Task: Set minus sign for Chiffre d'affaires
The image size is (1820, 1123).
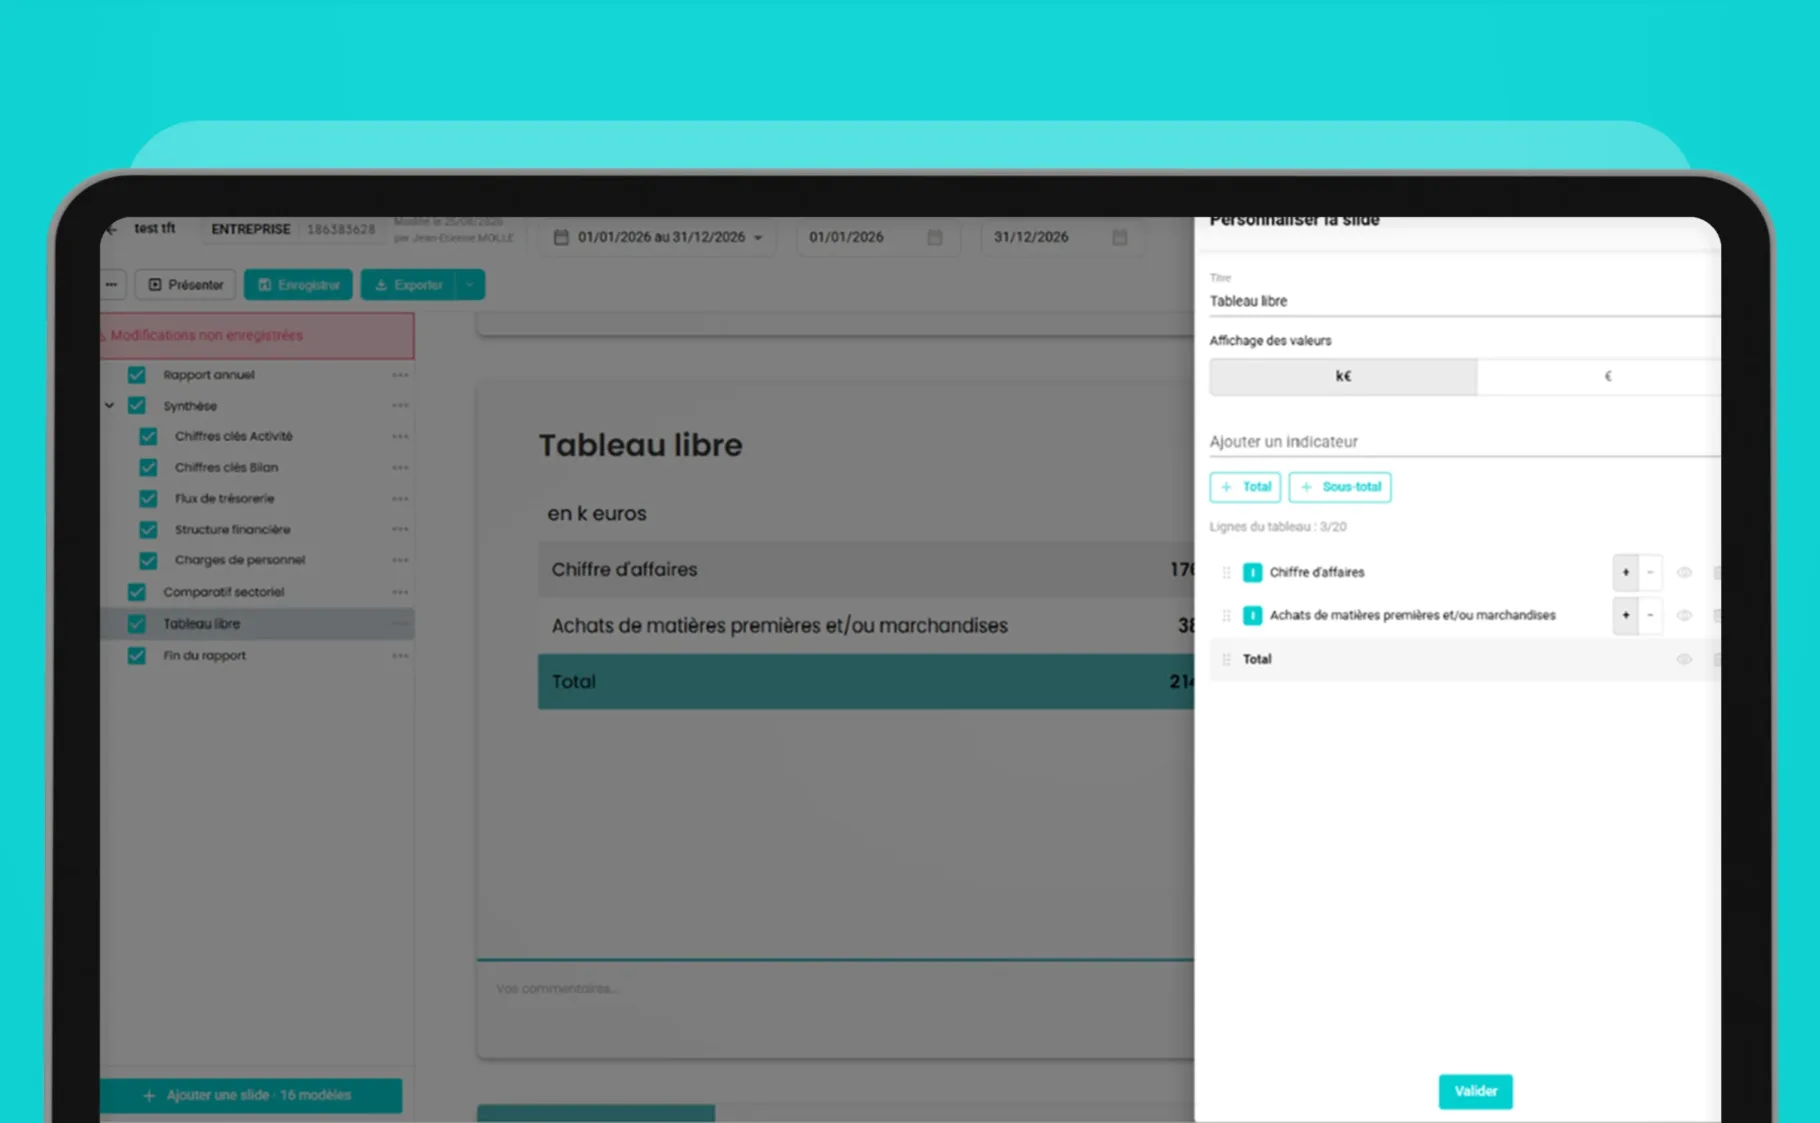Action: click(1650, 573)
